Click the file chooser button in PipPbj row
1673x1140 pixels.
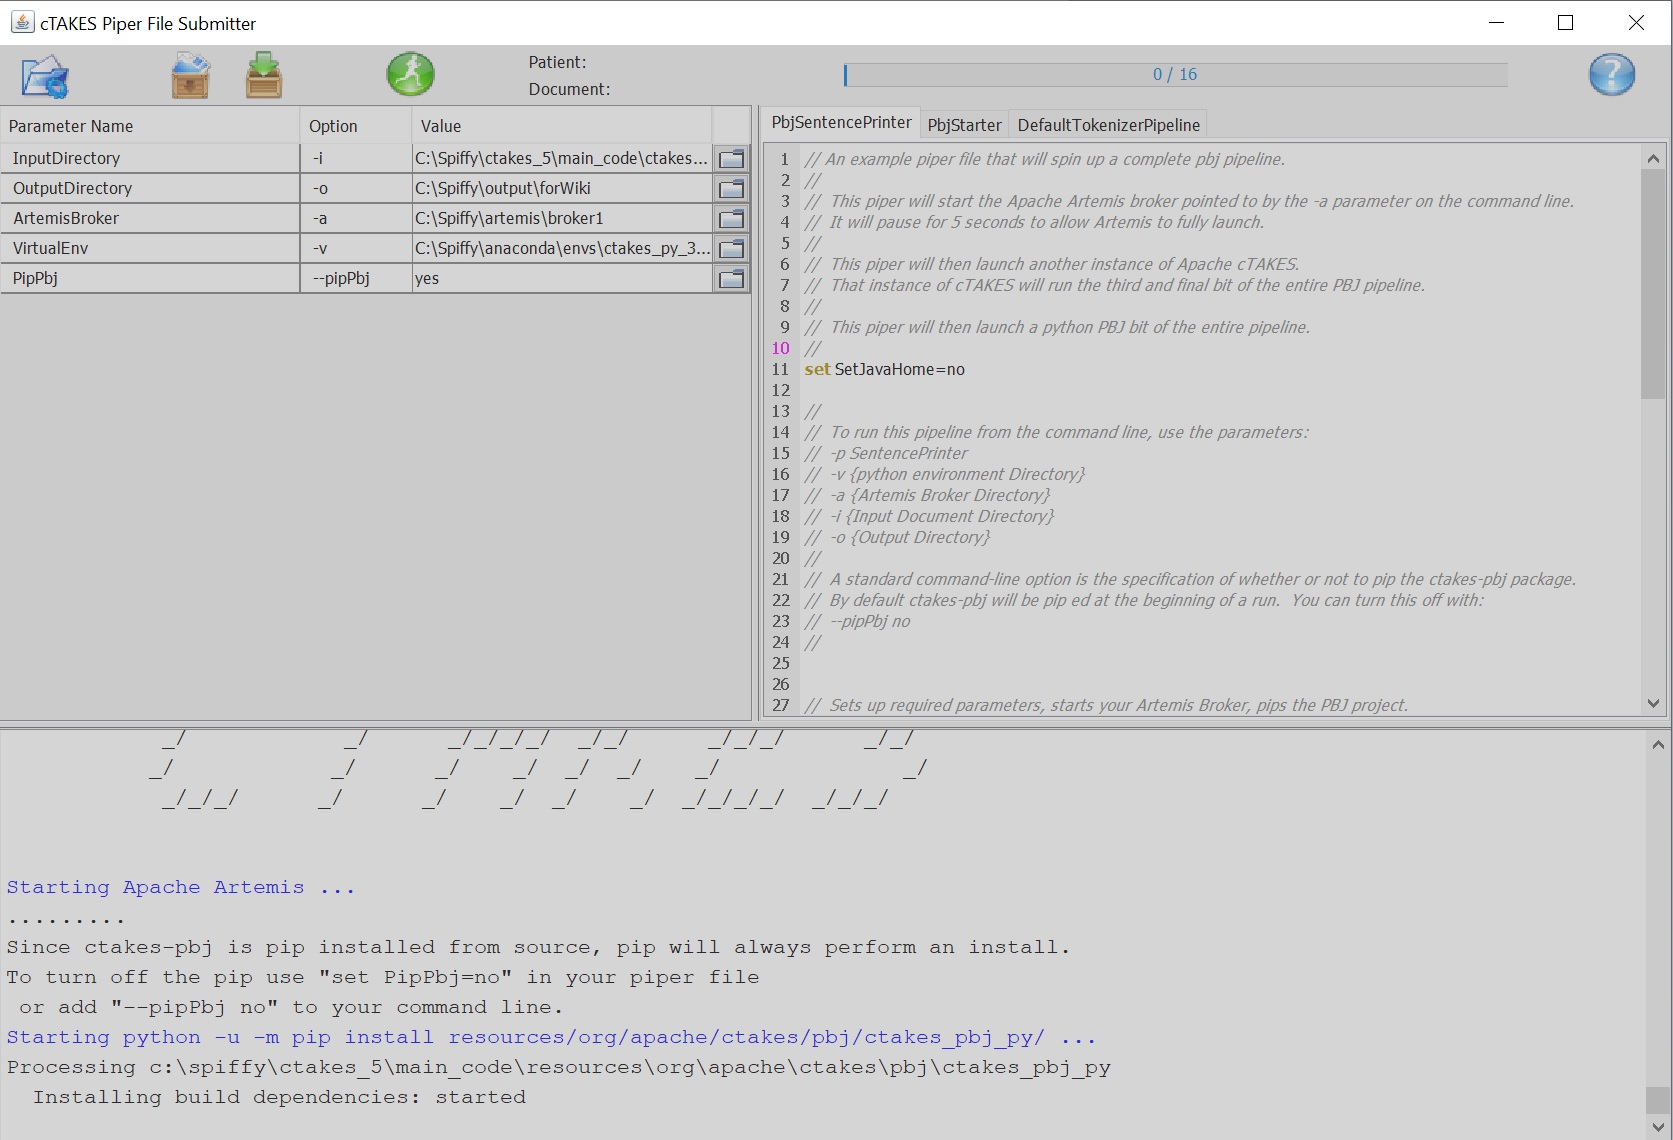732,279
